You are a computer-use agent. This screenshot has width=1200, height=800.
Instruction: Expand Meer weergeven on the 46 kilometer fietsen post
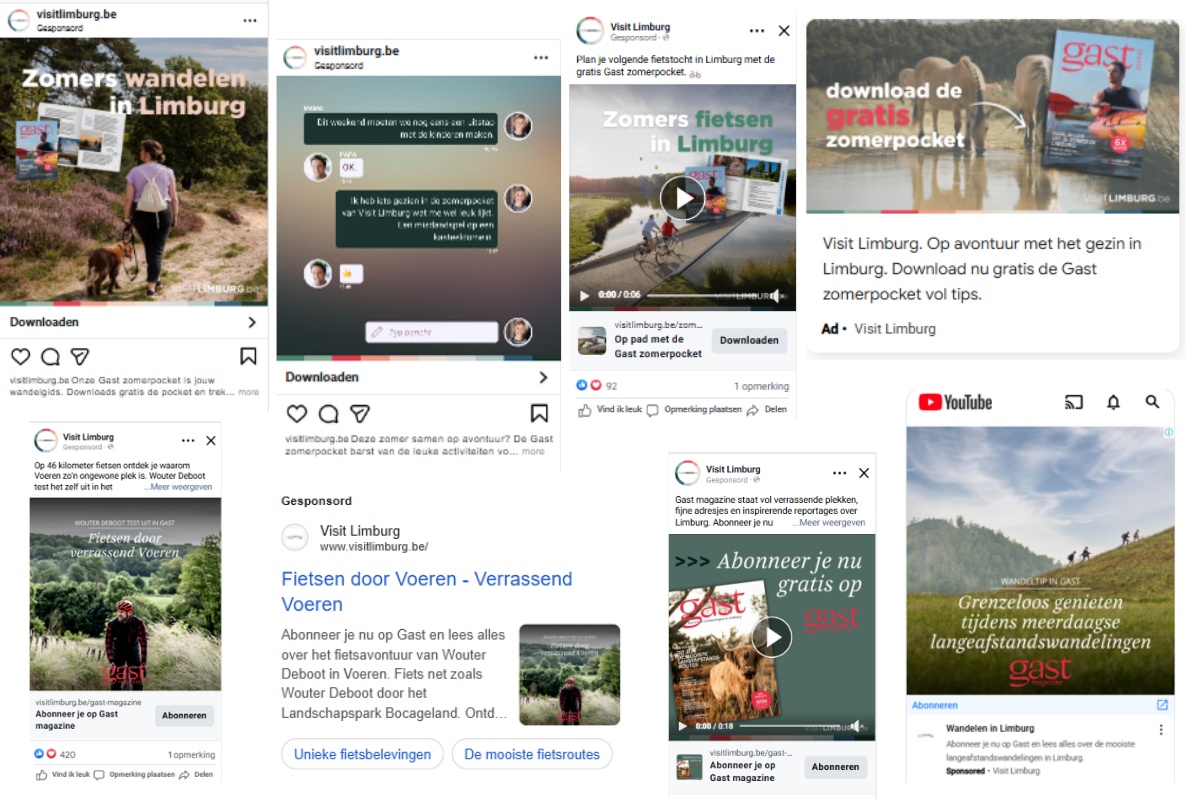click(x=178, y=487)
